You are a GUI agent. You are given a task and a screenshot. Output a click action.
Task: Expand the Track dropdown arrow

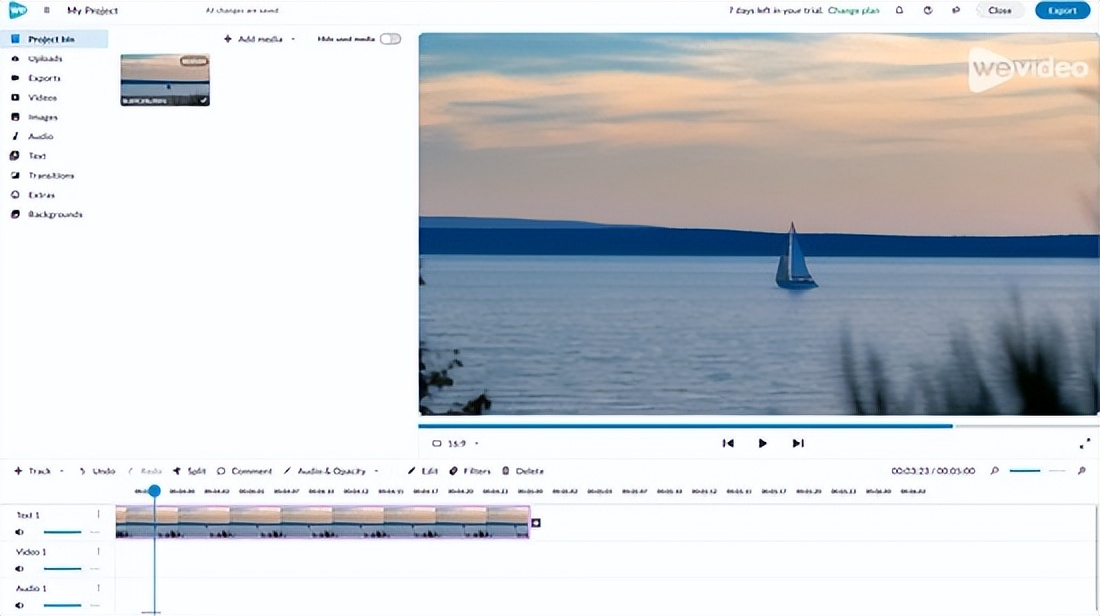tap(62, 471)
